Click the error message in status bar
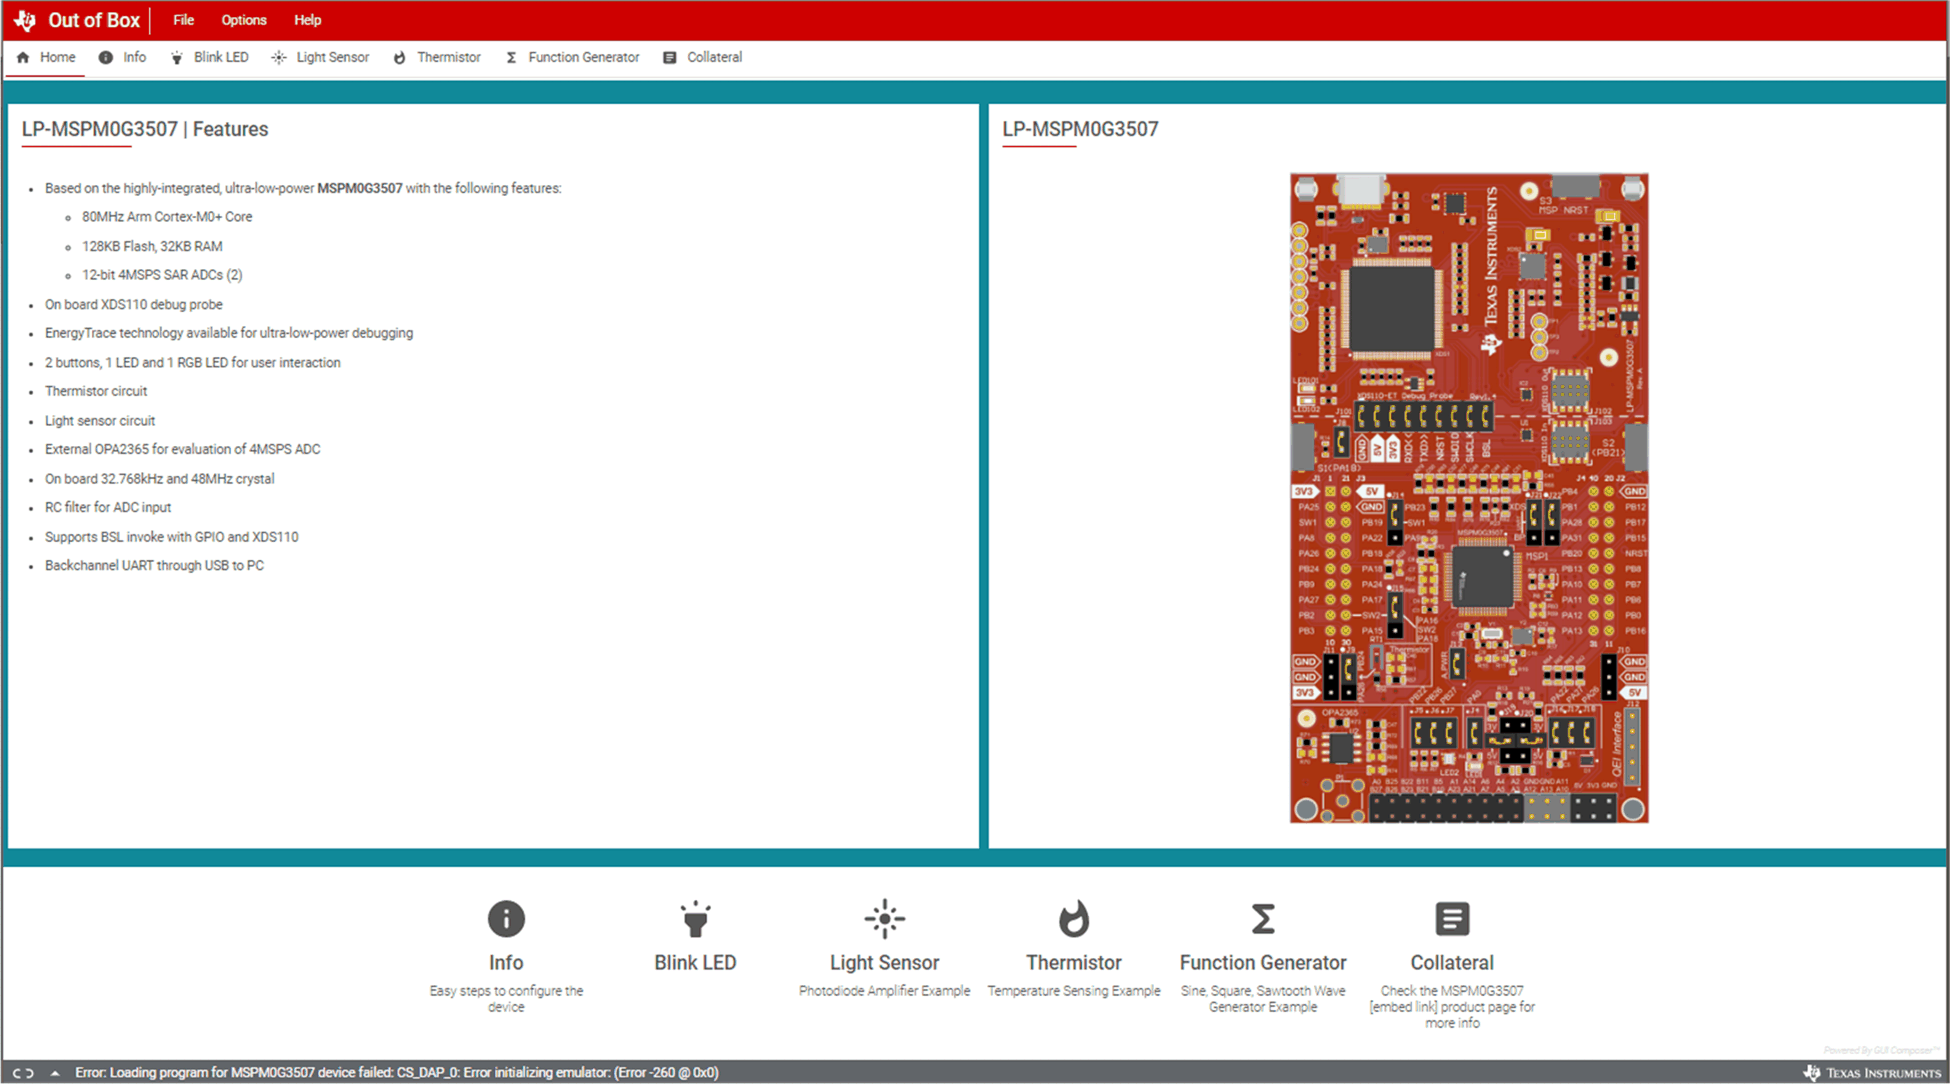Image resolution: width=1950 pixels, height=1084 pixels. (x=397, y=1072)
